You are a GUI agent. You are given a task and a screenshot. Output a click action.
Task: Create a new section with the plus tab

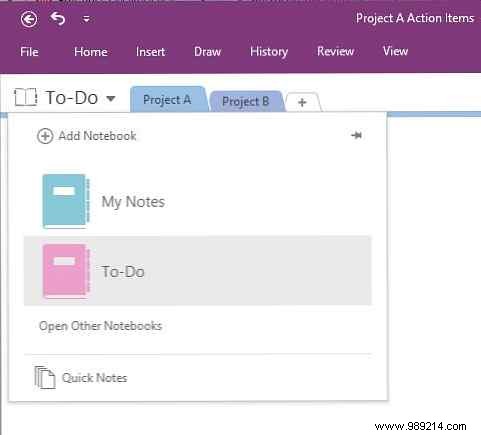point(302,102)
